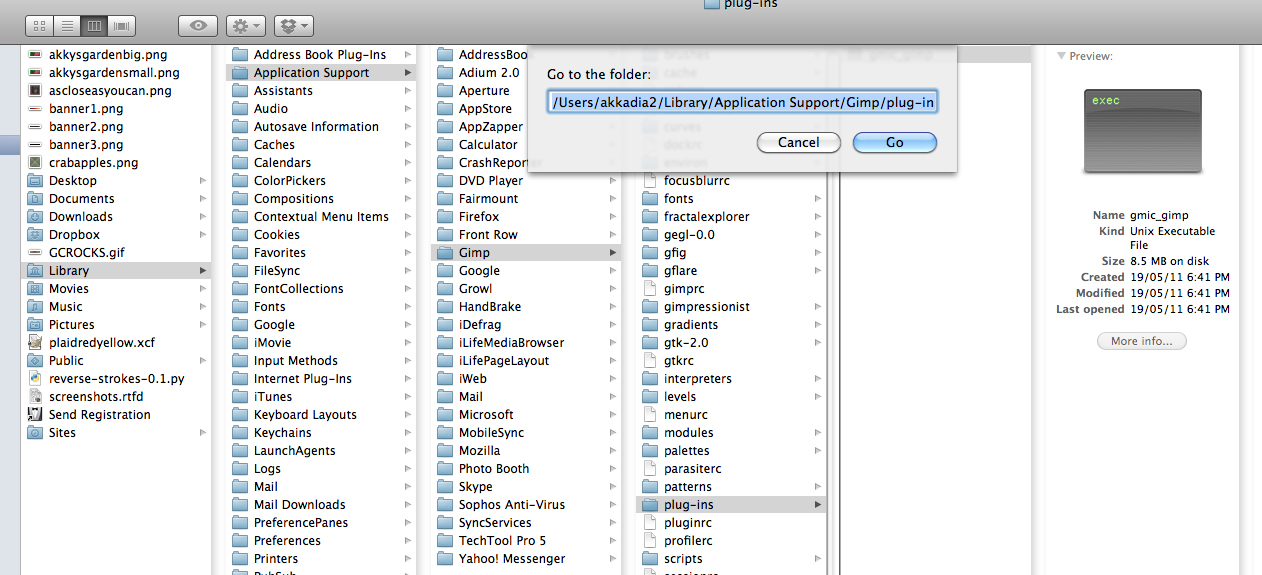
Task: Switch to list view in toolbar
Action: (67, 26)
